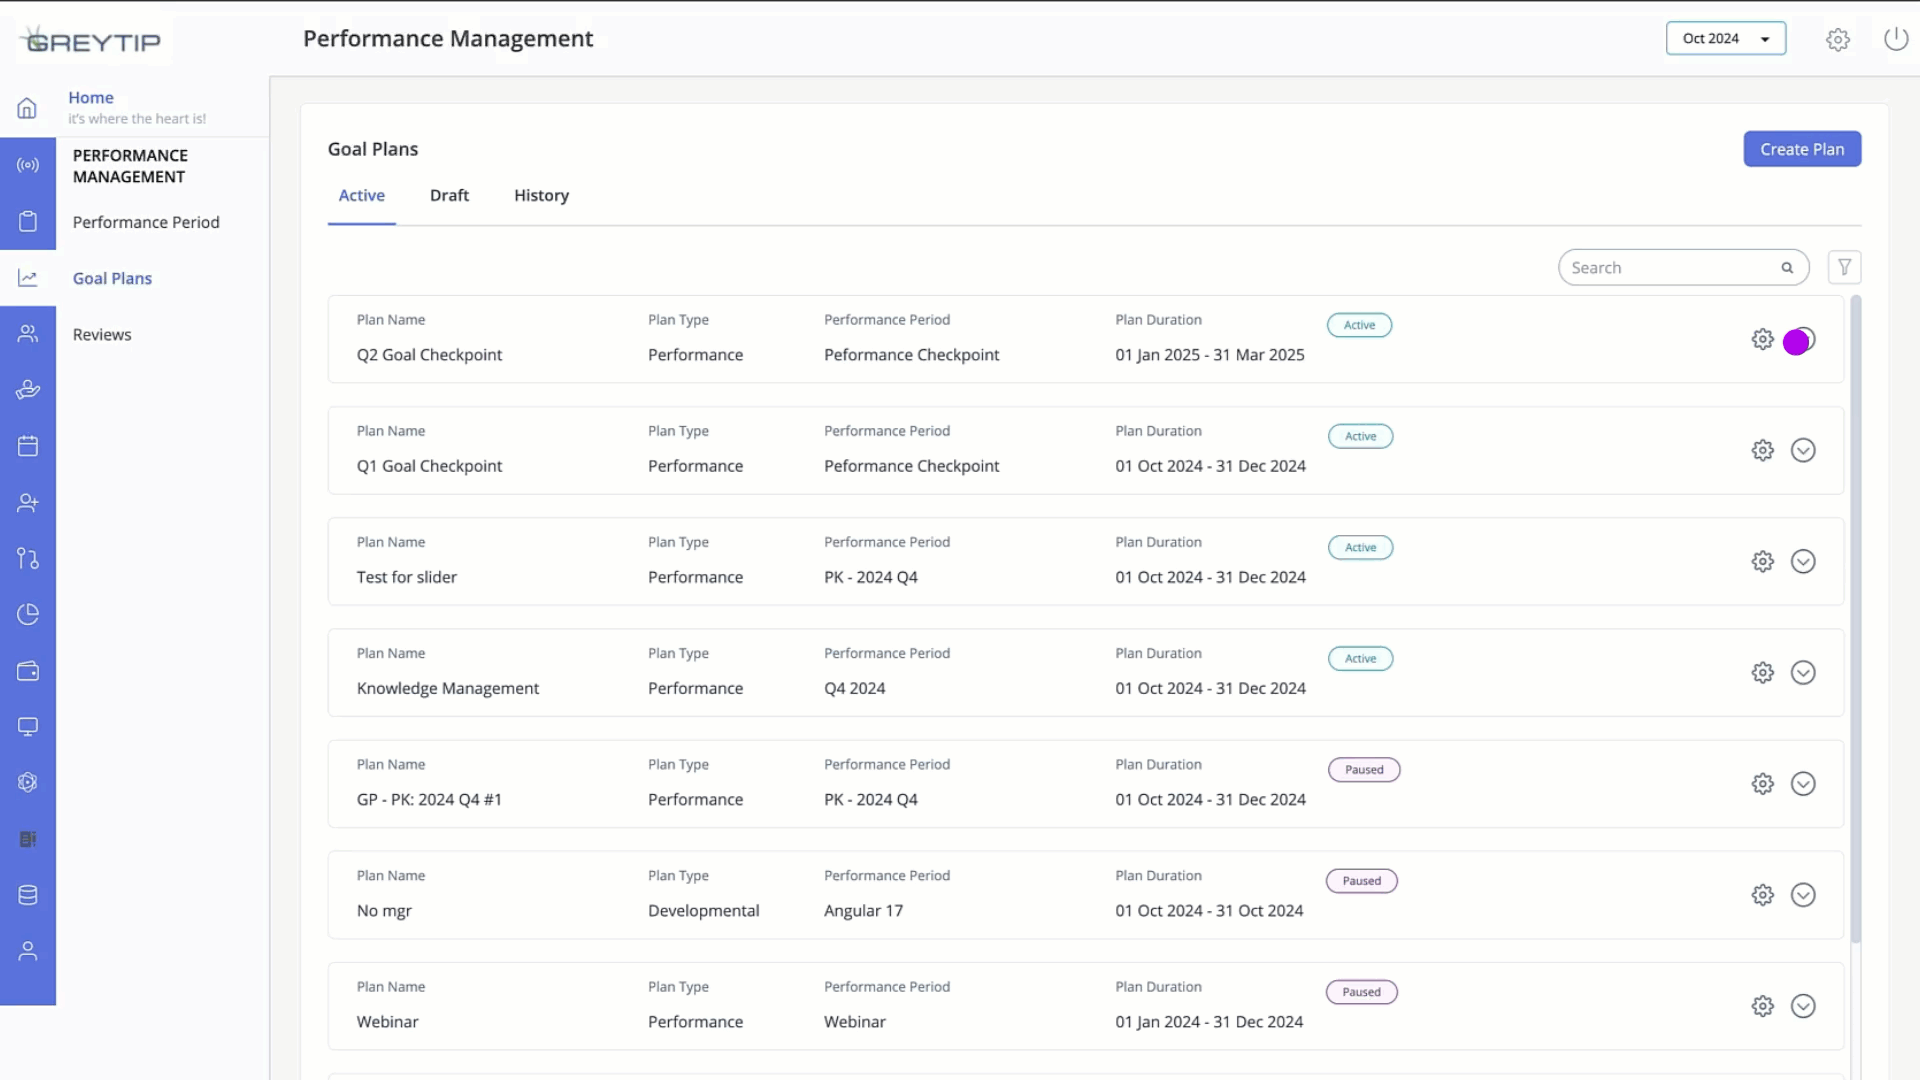Open the Home icon in sidebar
Image resolution: width=1920 pixels, height=1080 pixels.
point(28,108)
